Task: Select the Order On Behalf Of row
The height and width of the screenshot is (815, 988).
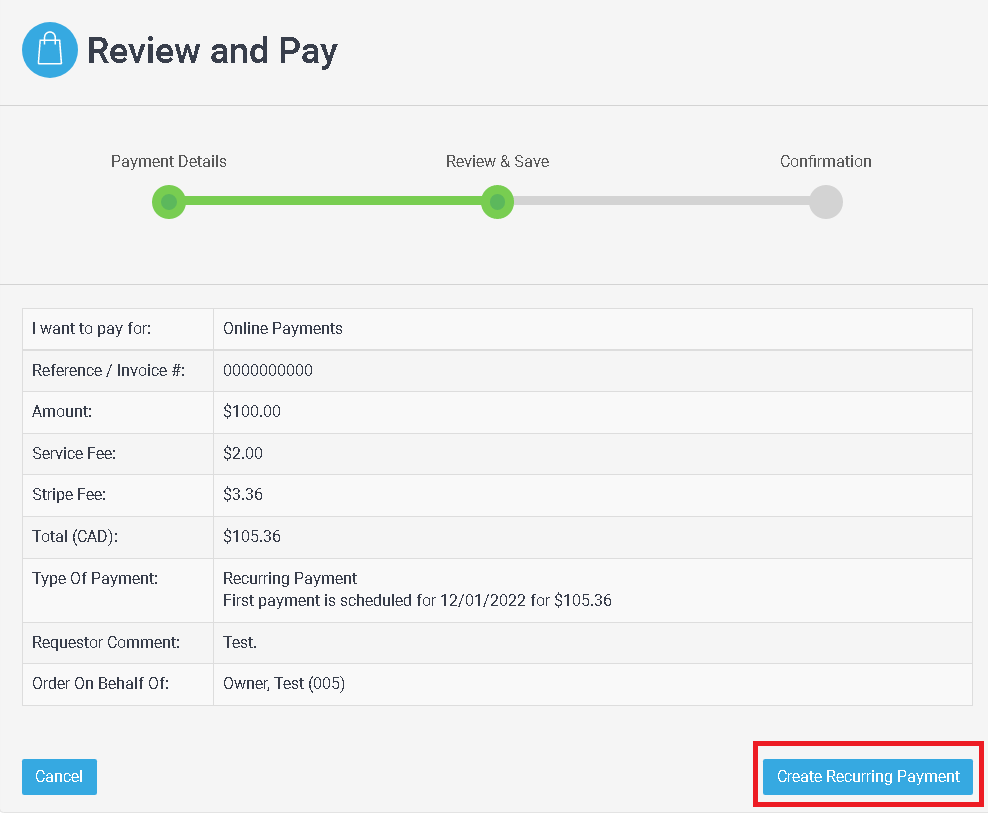Action: point(285,683)
